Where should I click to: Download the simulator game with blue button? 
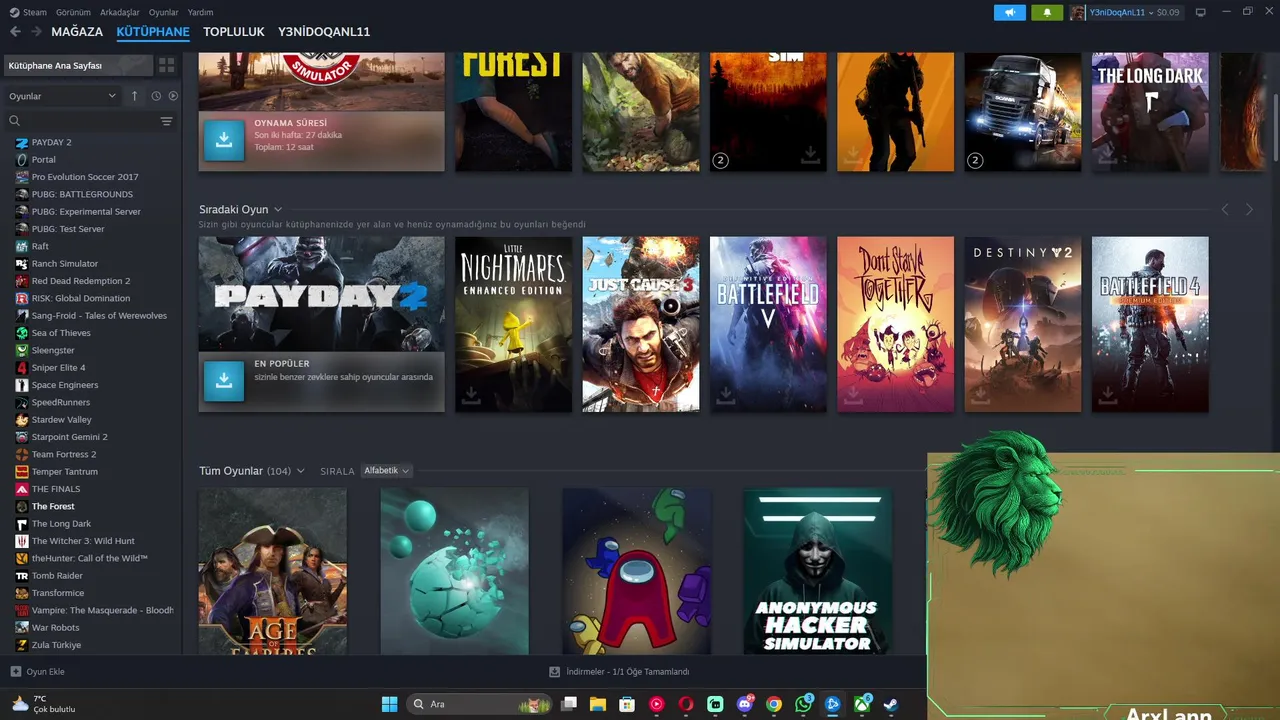(224, 141)
